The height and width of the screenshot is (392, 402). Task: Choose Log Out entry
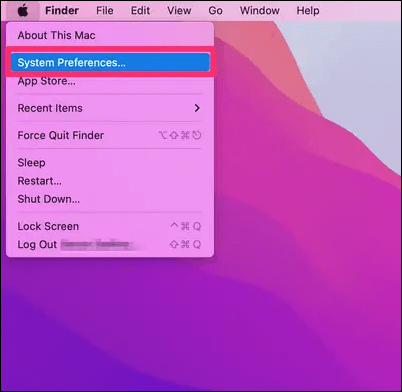coord(110,245)
